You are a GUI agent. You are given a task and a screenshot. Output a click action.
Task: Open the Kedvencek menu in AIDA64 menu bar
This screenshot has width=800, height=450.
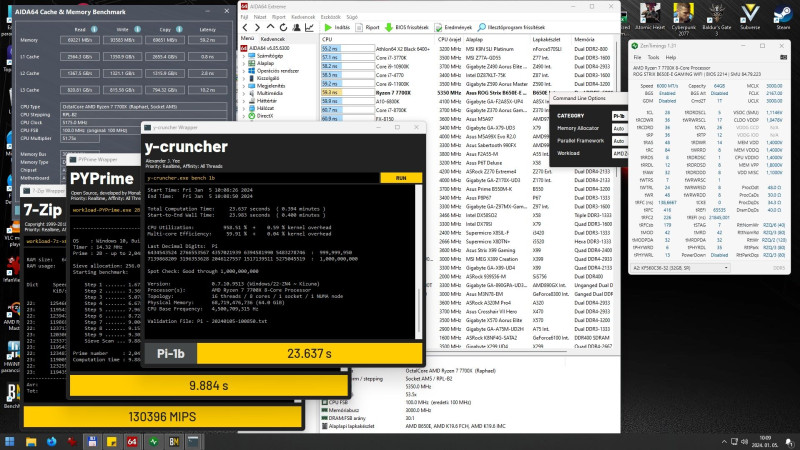tap(303, 17)
